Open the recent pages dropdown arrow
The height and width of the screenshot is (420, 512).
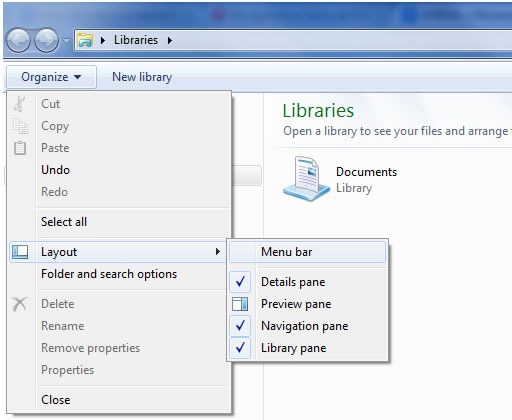(x=66, y=41)
